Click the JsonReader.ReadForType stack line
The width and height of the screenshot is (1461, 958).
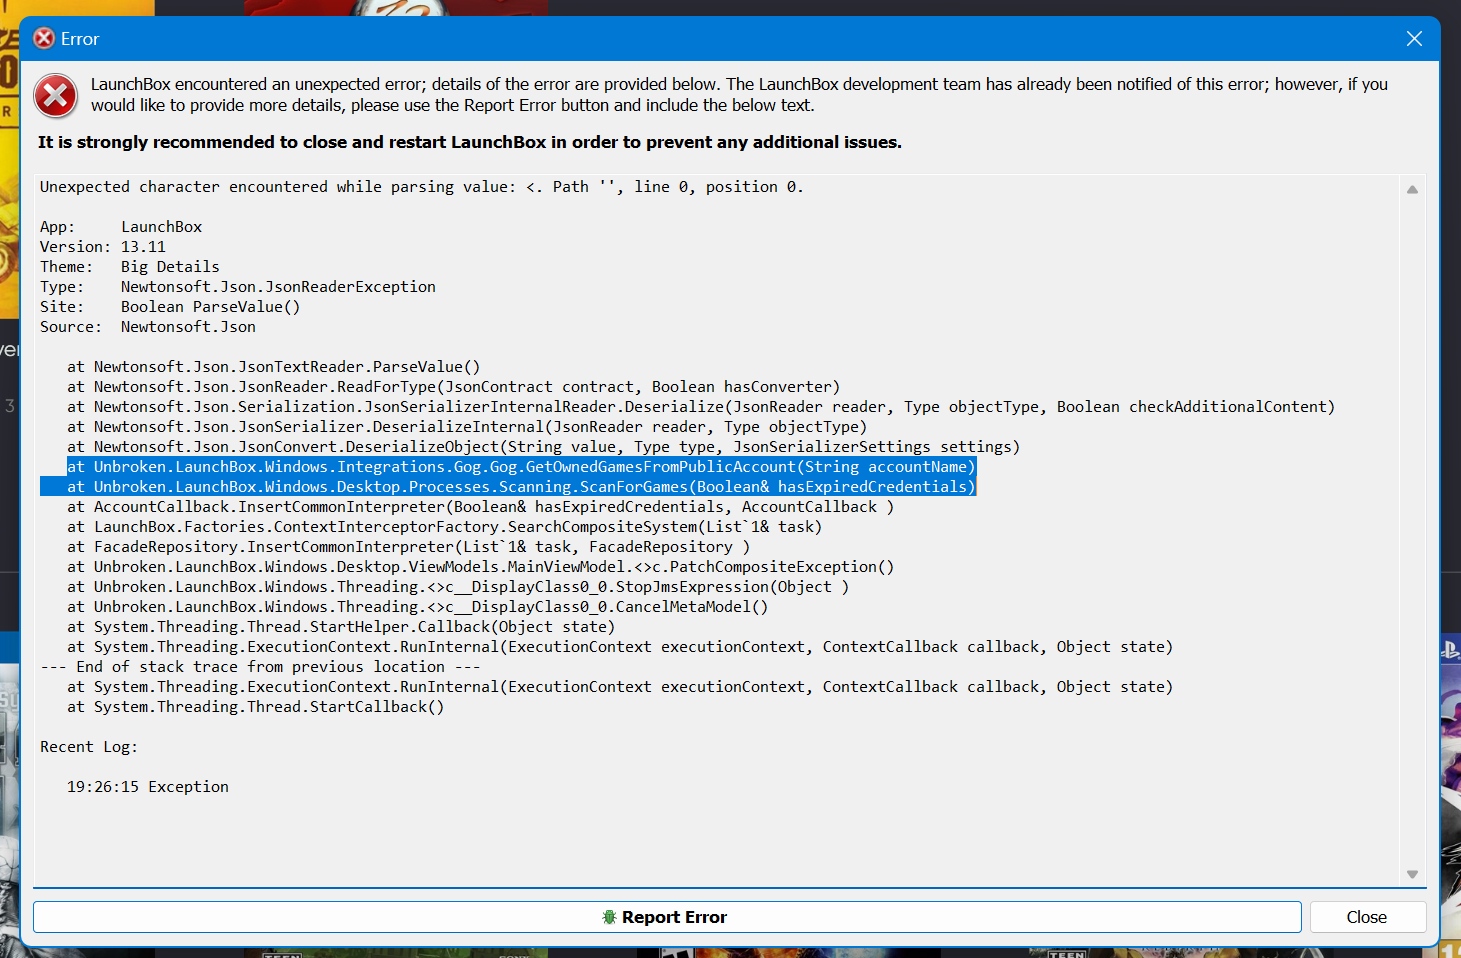(x=454, y=387)
